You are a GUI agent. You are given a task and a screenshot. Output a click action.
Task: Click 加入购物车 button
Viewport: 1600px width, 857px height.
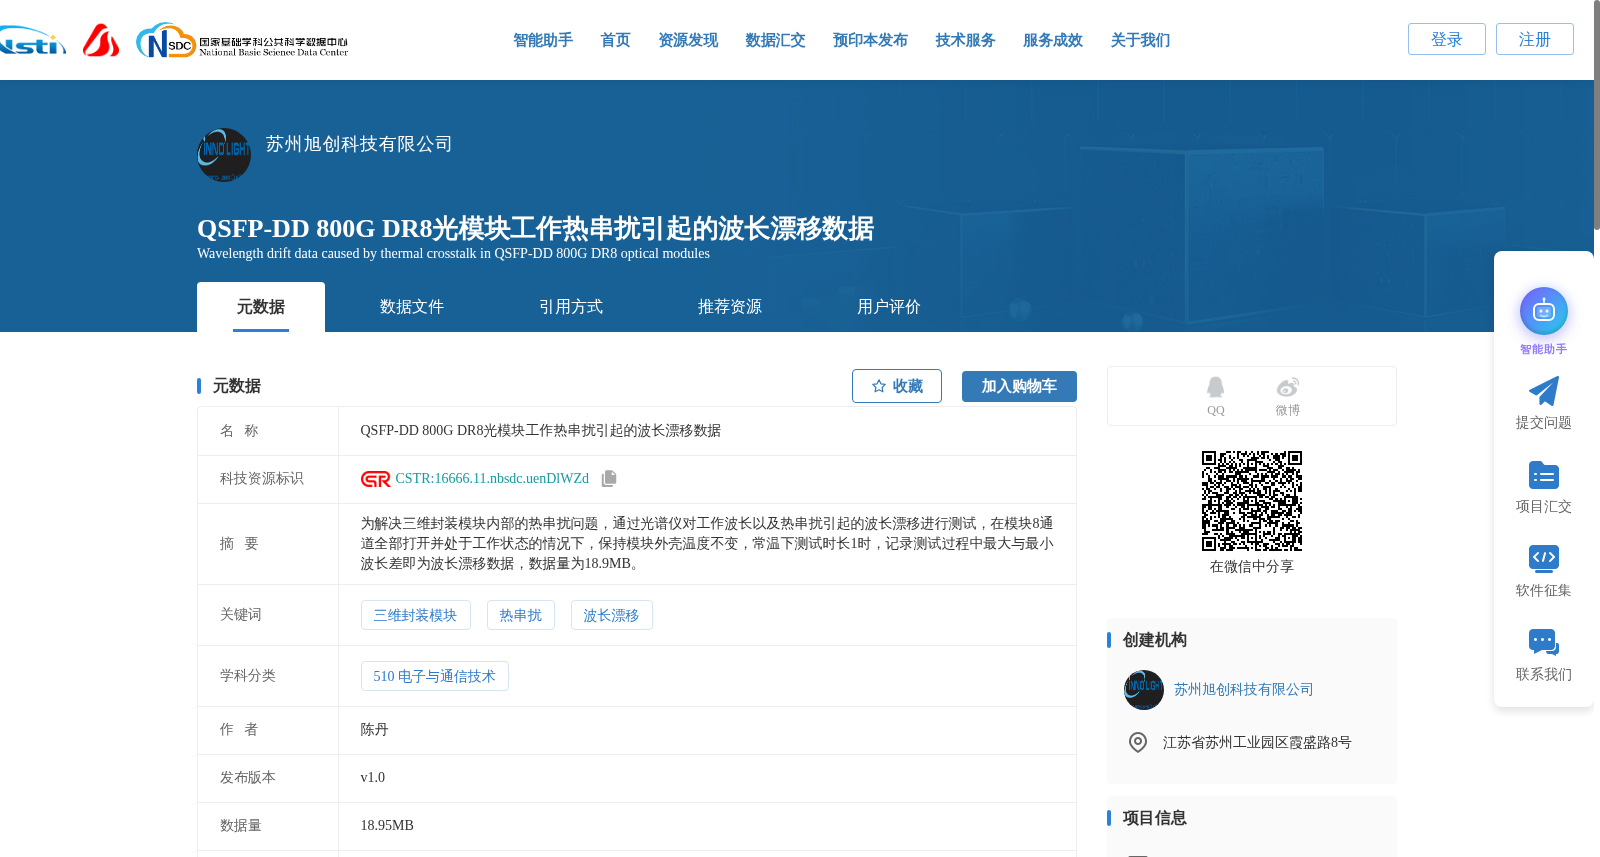coord(1019,386)
